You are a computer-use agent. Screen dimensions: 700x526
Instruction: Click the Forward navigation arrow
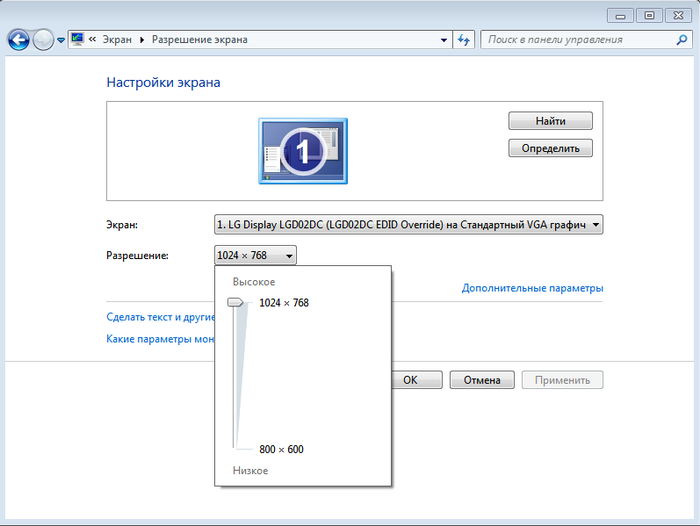(43, 40)
